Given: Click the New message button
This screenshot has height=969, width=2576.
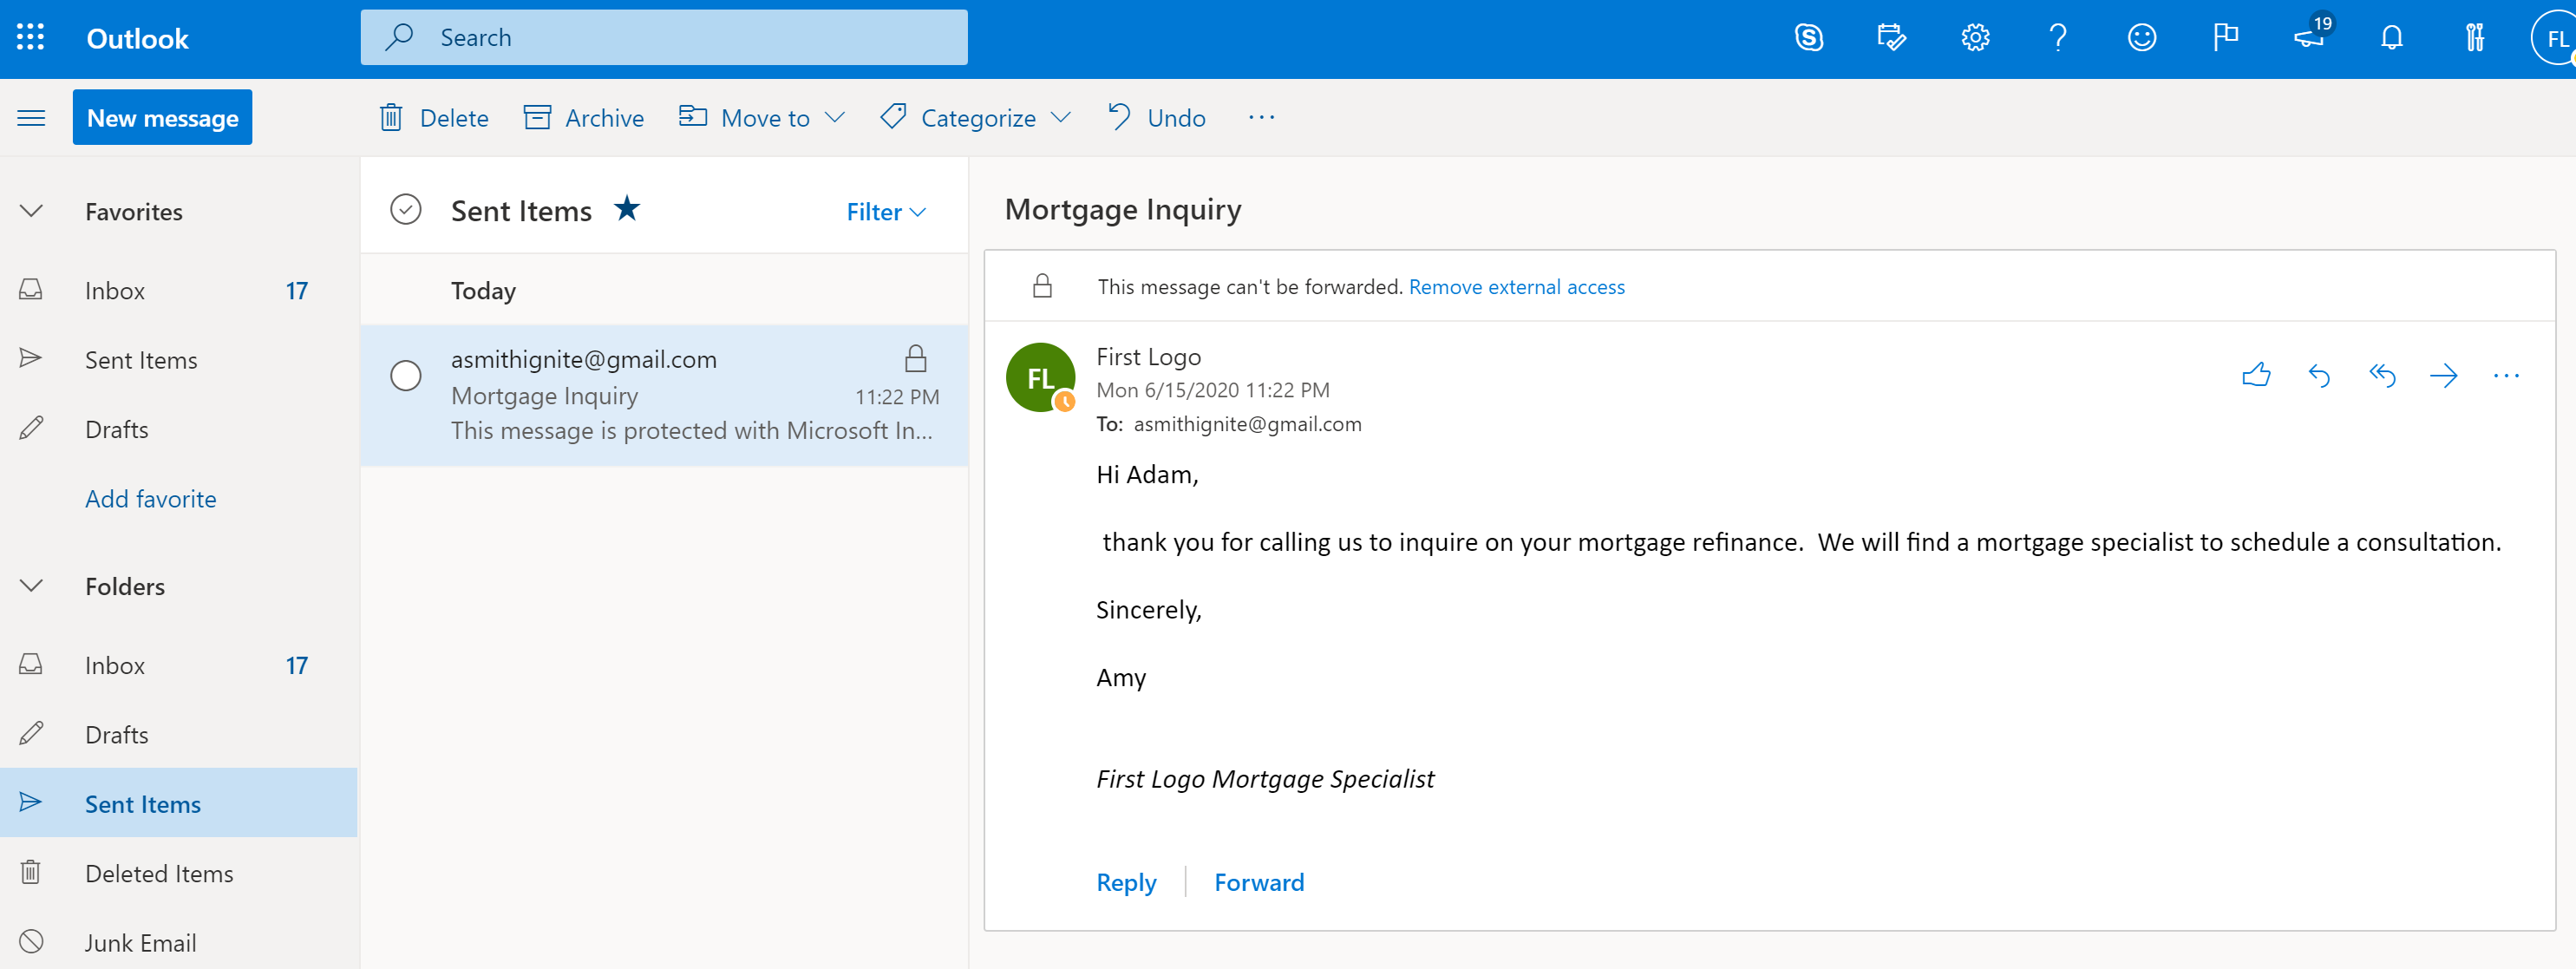Looking at the screenshot, I should (x=161, y=116).
